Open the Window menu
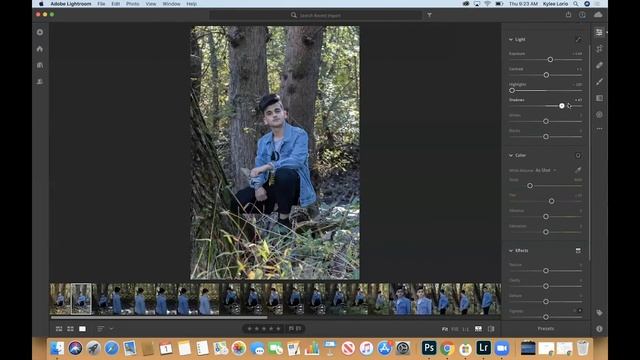The width and height of the screenshot is (640, 360). pos(171,4)
